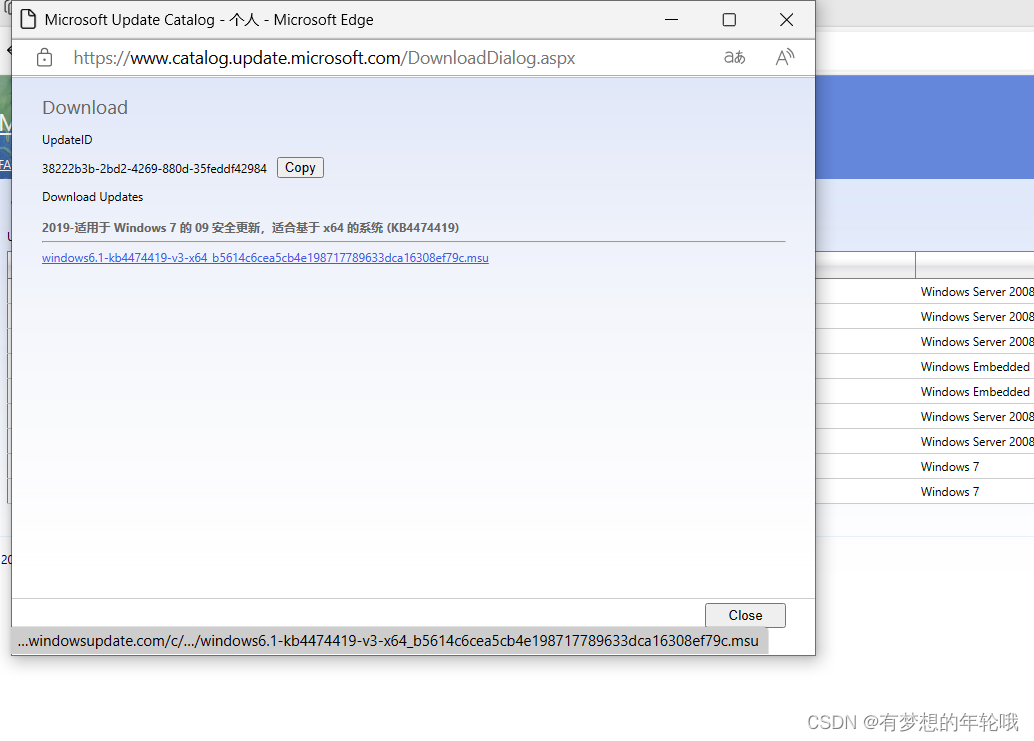Click the Close button at the dialog bottom
1034x741 pixels.
pyautogui.click(x=744, y=615)
